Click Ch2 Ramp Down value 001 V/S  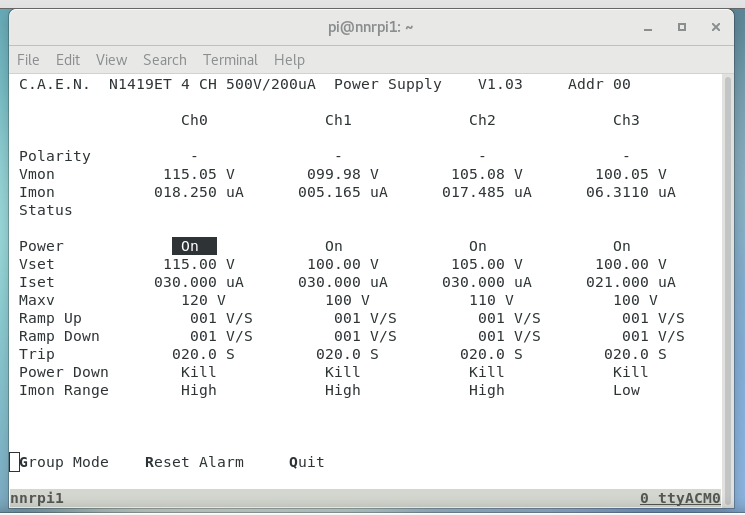click(x=509, y=336)
